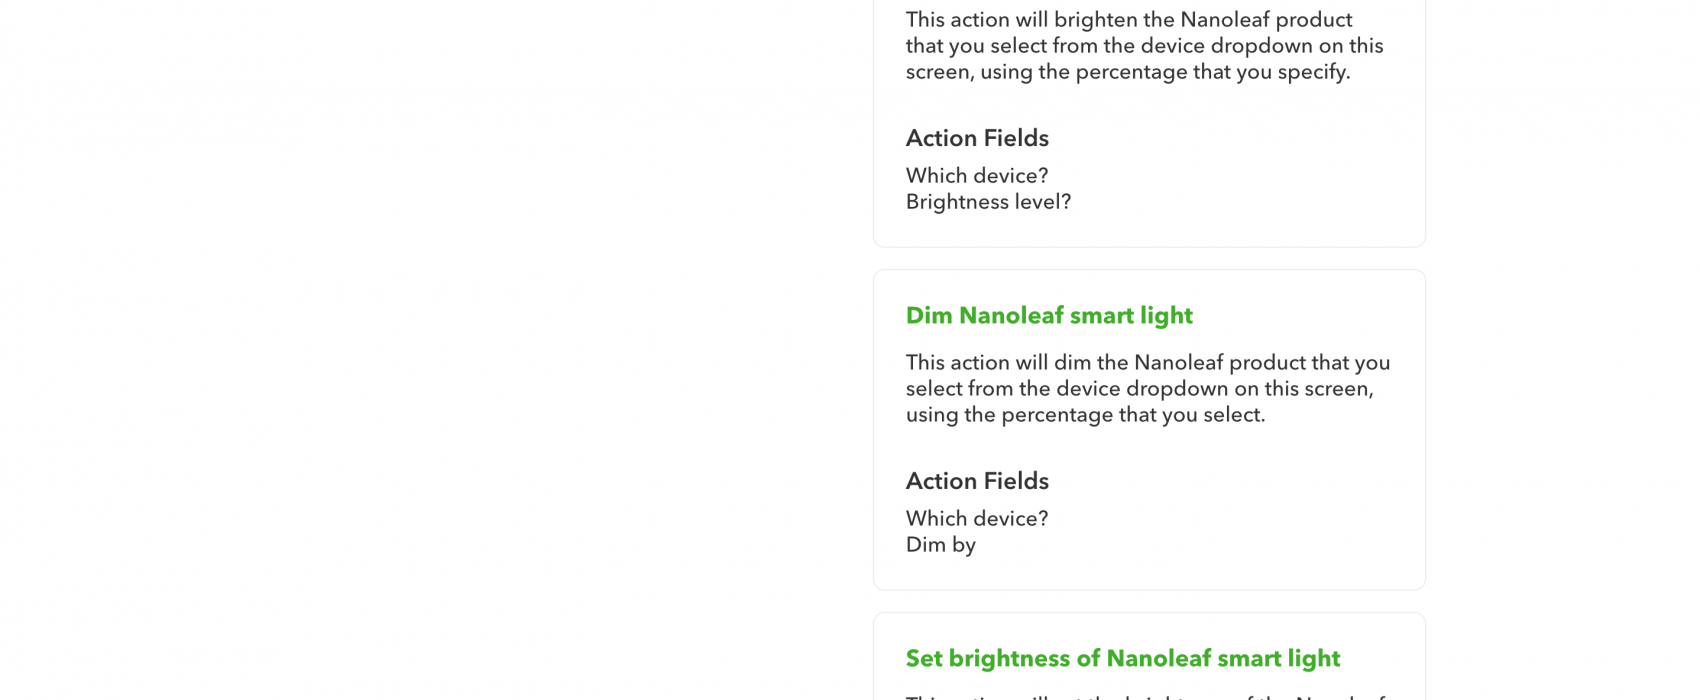Click Which device? above Brightness level?
This screenshot has height=700, width=1700.
(x=977, y=176)
